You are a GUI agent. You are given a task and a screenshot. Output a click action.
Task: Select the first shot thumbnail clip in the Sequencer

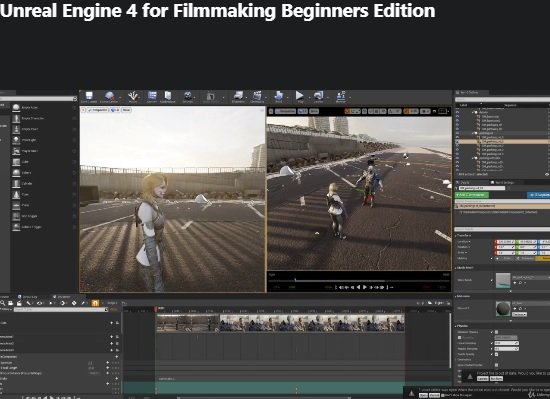pos(188,323)
